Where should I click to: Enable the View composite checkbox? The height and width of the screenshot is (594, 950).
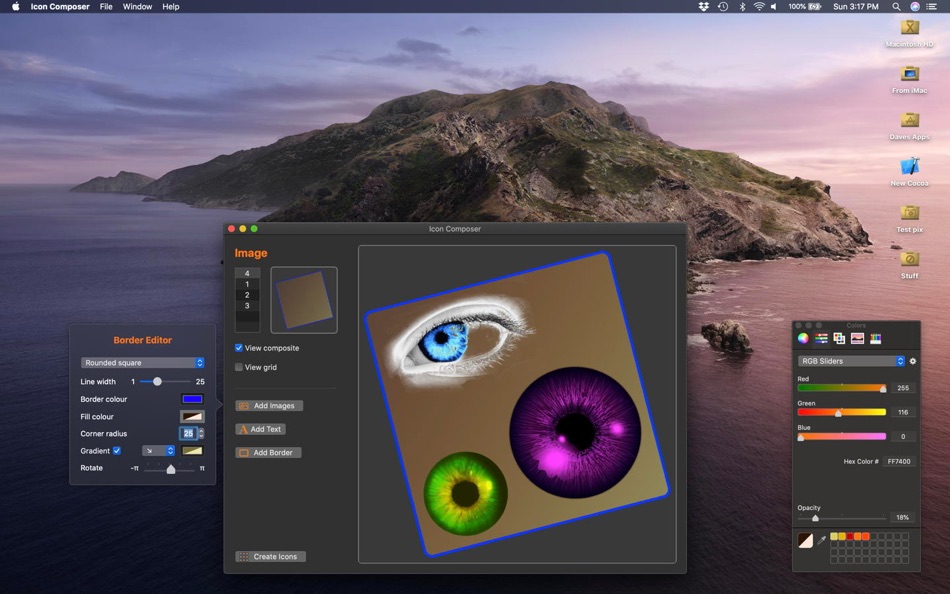click(x=239, y=348)
